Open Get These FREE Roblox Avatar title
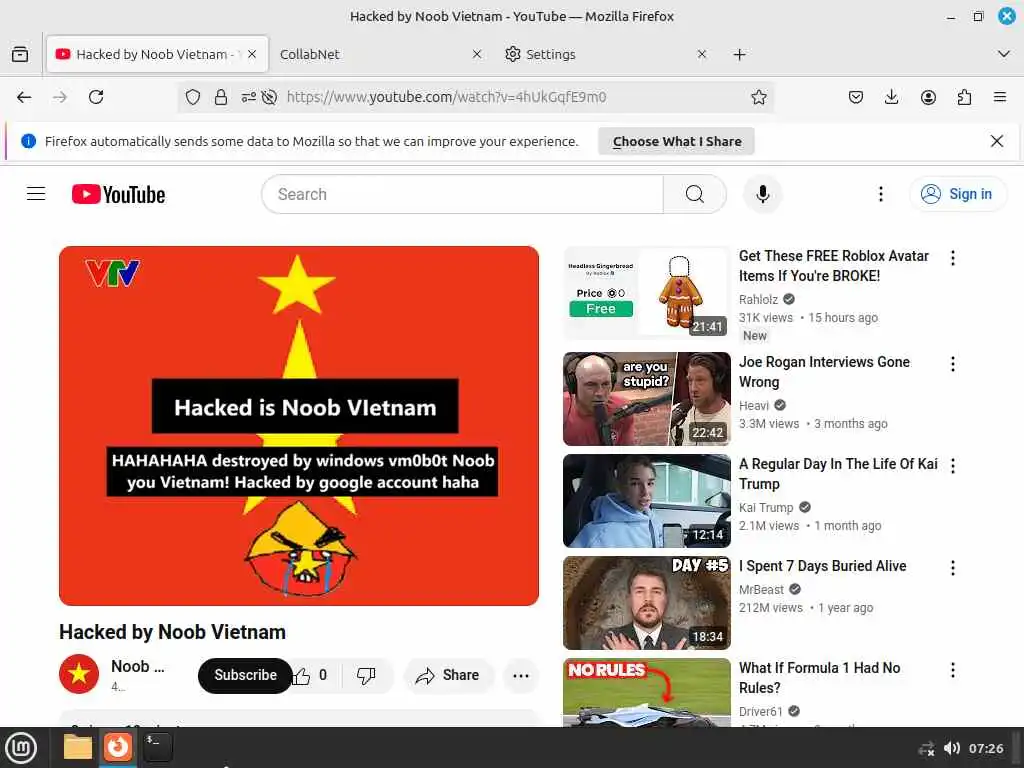Viewport: 1024px width, 768px height. pyautogui.click(x=834, y=266)
